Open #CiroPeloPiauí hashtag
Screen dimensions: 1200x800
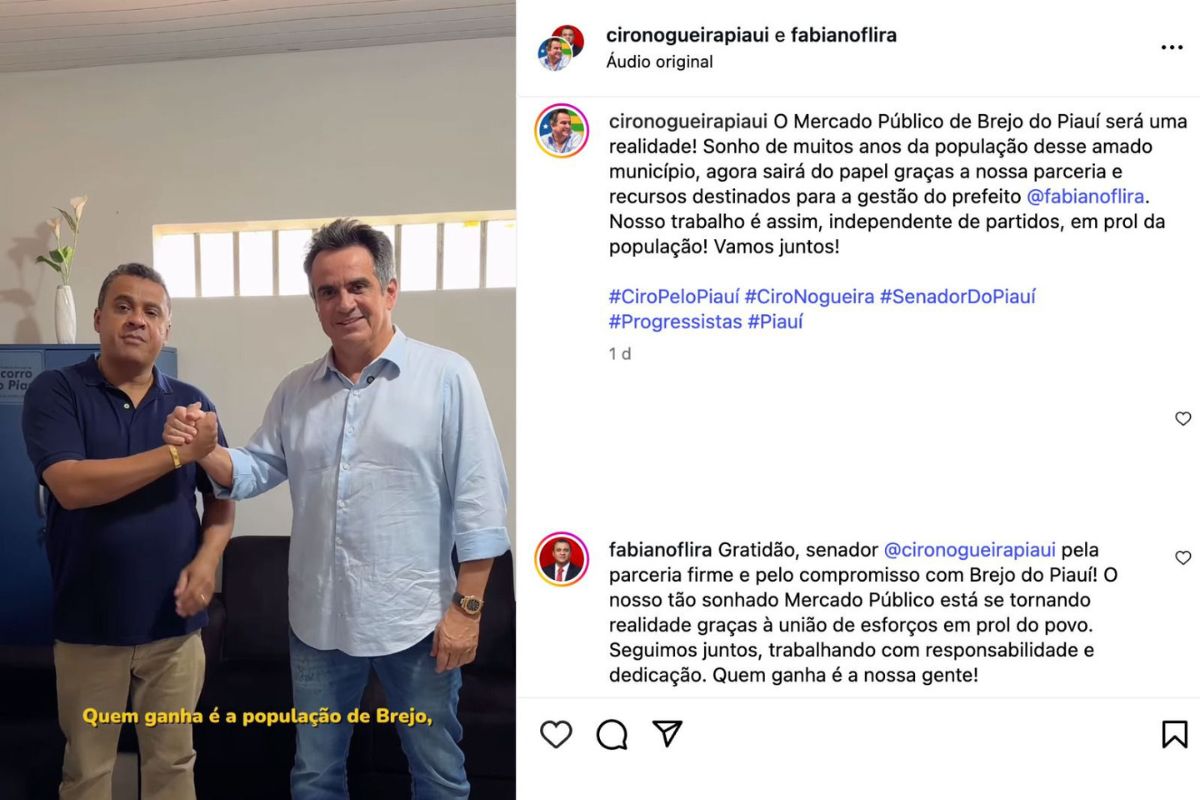tap(674, 296)
